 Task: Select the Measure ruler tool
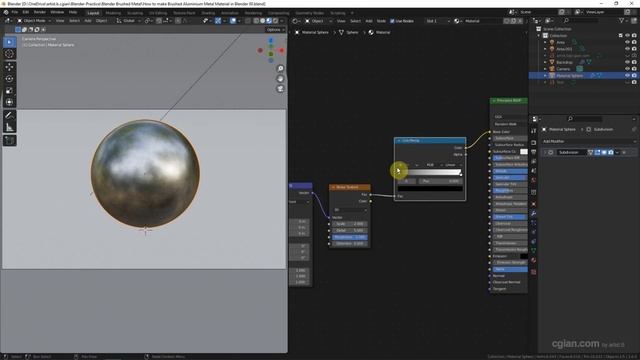pyautogui.click(x=9, y=127)
